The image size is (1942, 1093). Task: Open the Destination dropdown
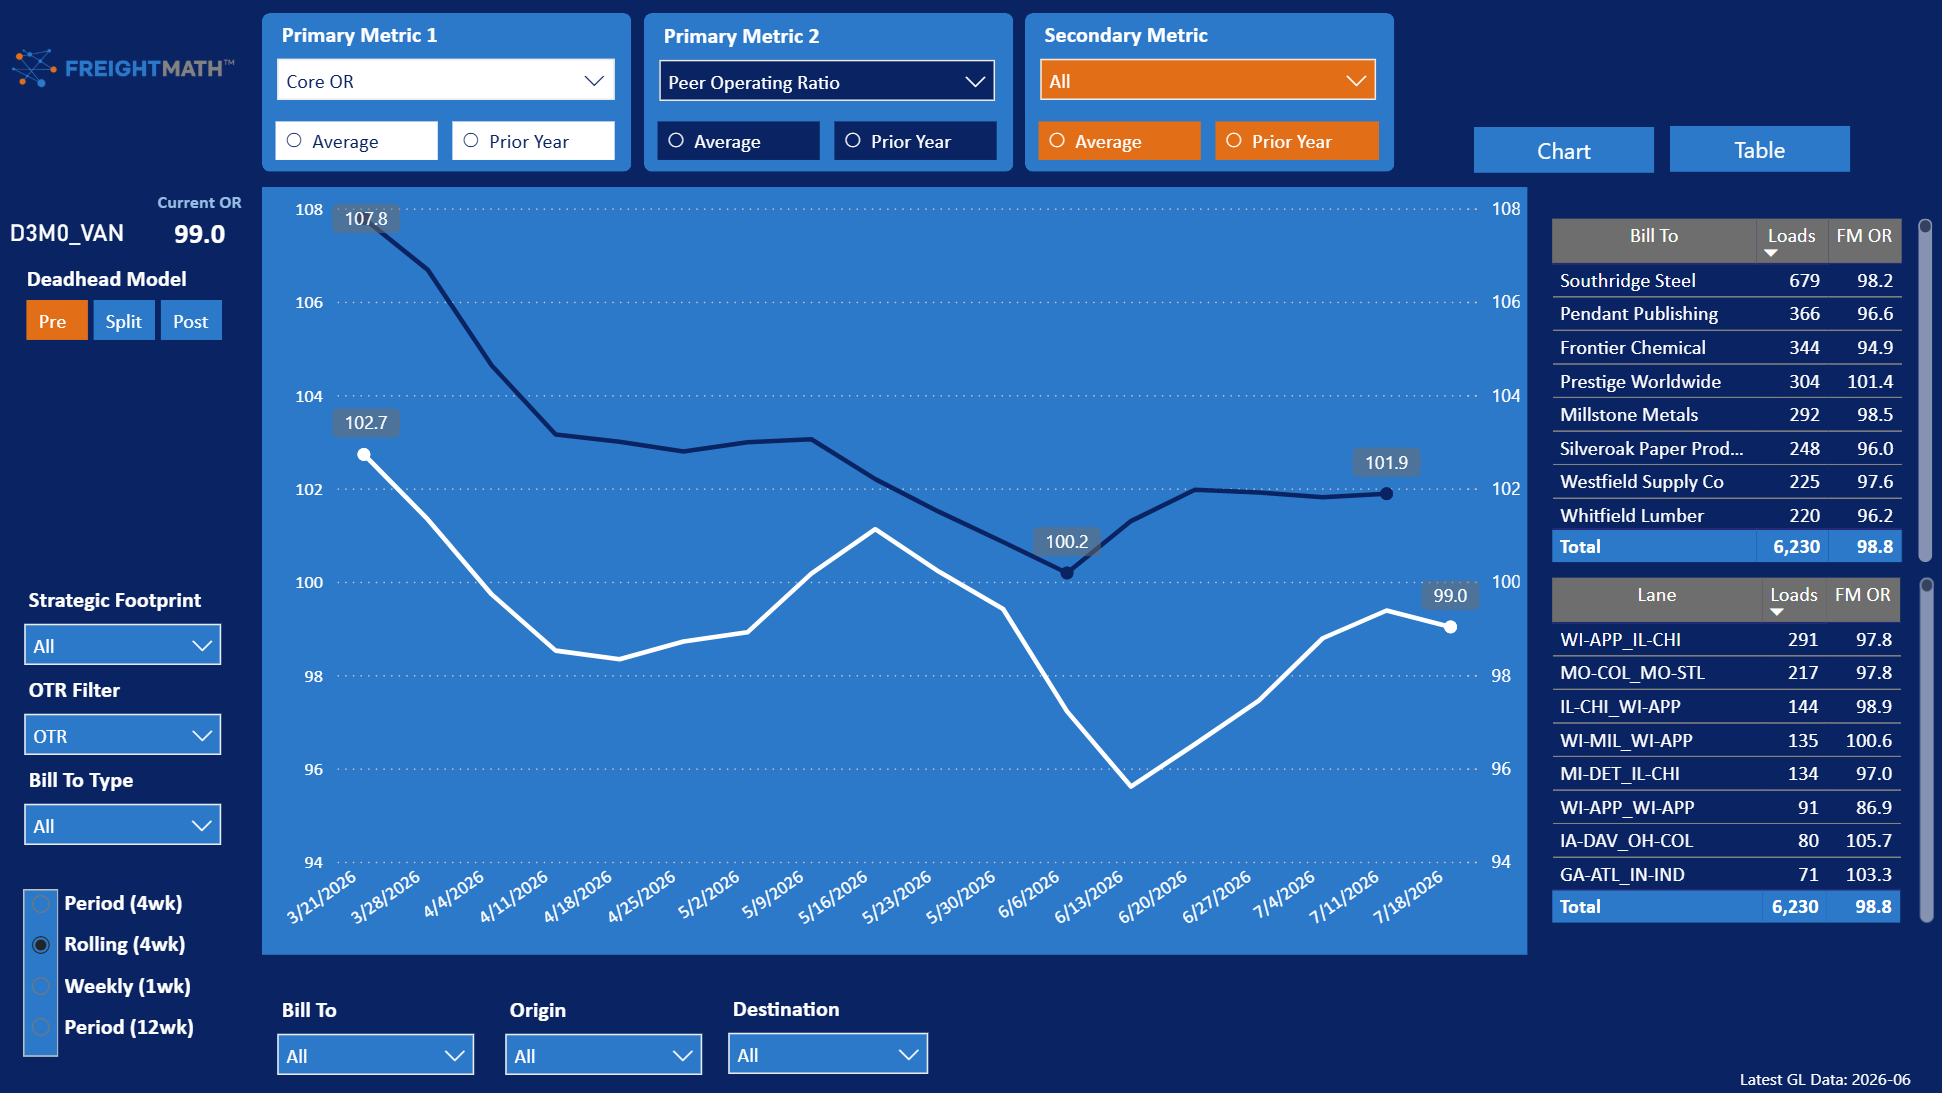coord(828,1054)
